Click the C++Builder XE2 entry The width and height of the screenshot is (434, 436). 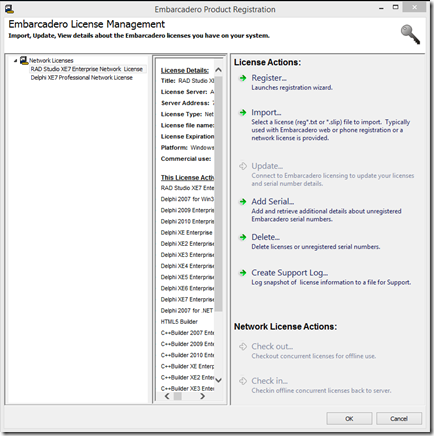pyautogui.click(x=187, y=377)
